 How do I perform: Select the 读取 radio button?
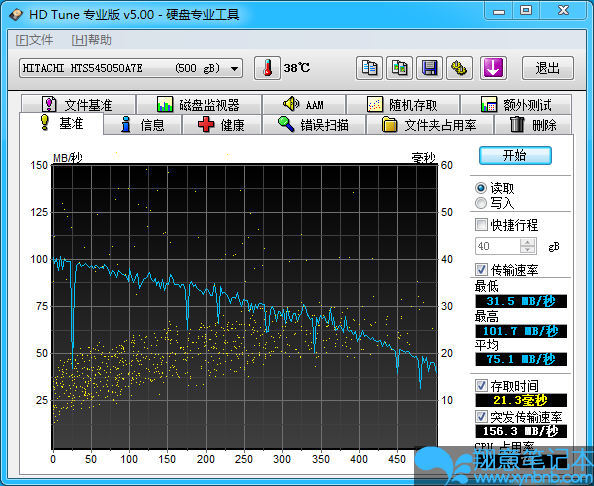point(481,188)
